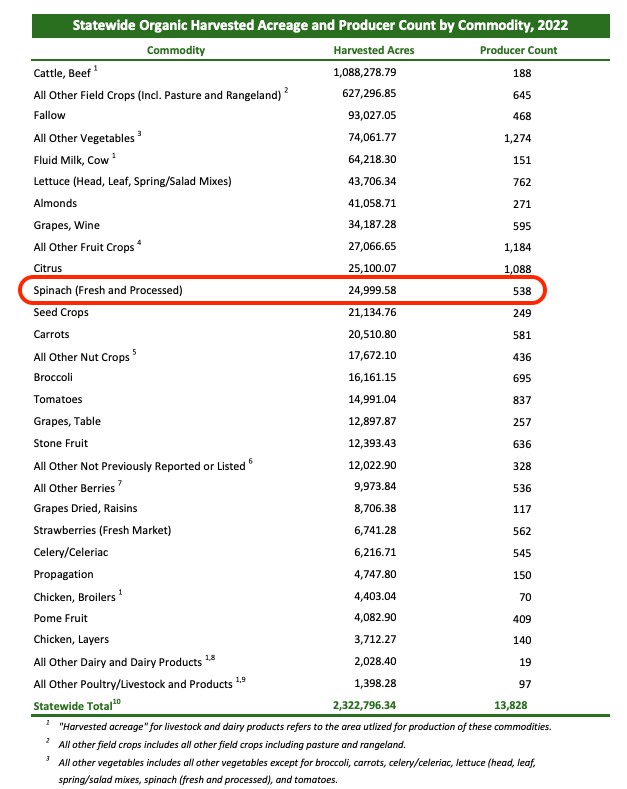Select the Grapes, Wine commodity
627x789 pixels.
[67, 226]
